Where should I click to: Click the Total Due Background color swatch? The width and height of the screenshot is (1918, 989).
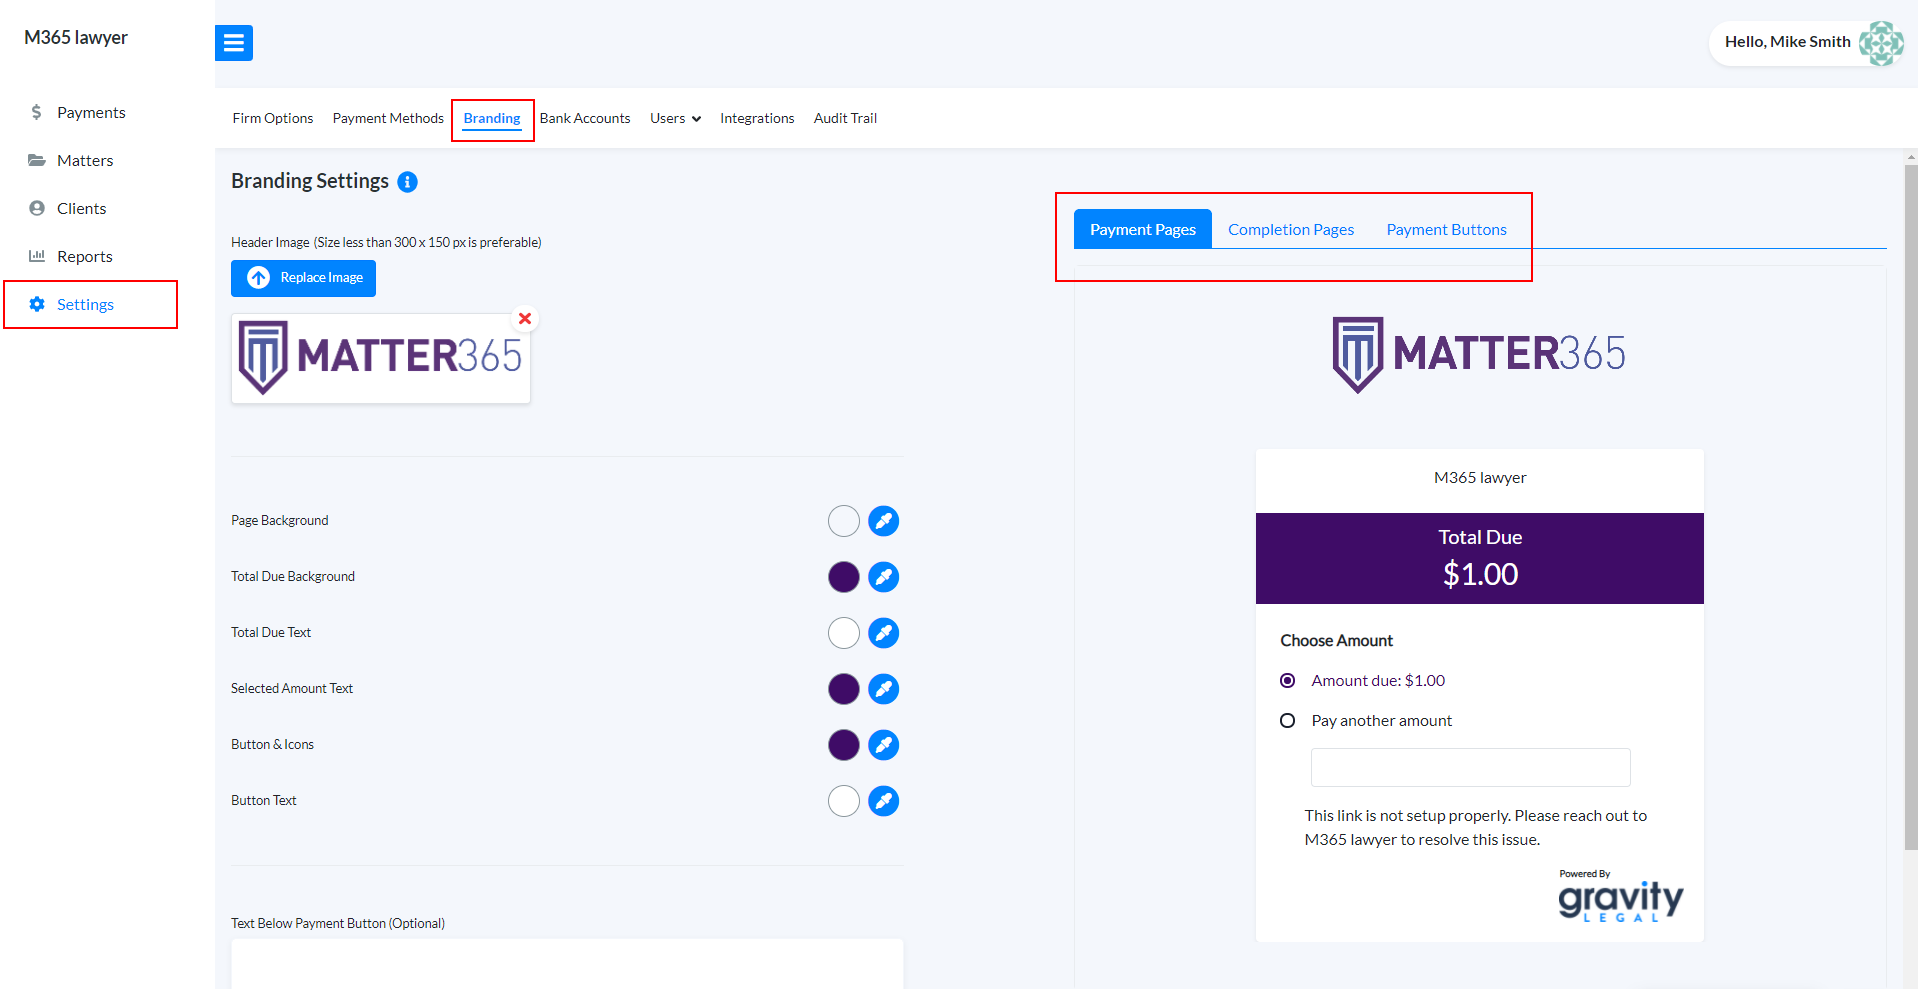coord(844,577)
